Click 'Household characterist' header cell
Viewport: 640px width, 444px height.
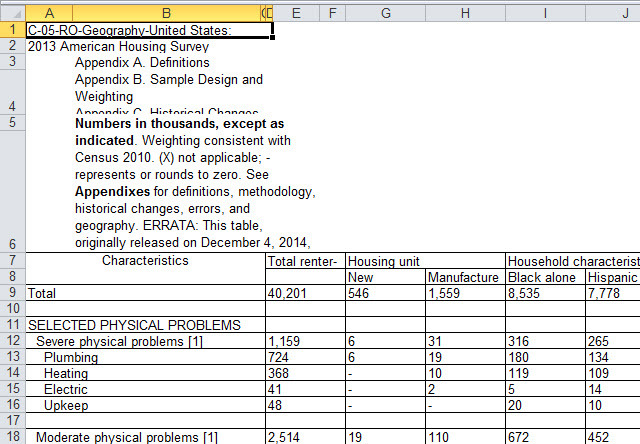tap(573, 261)
